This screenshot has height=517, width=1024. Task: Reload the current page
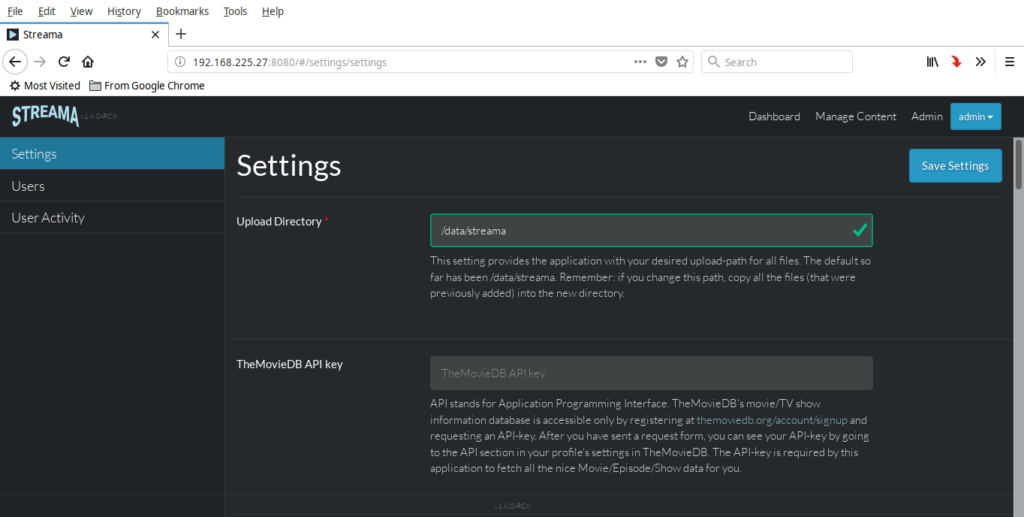pos(64,62)
